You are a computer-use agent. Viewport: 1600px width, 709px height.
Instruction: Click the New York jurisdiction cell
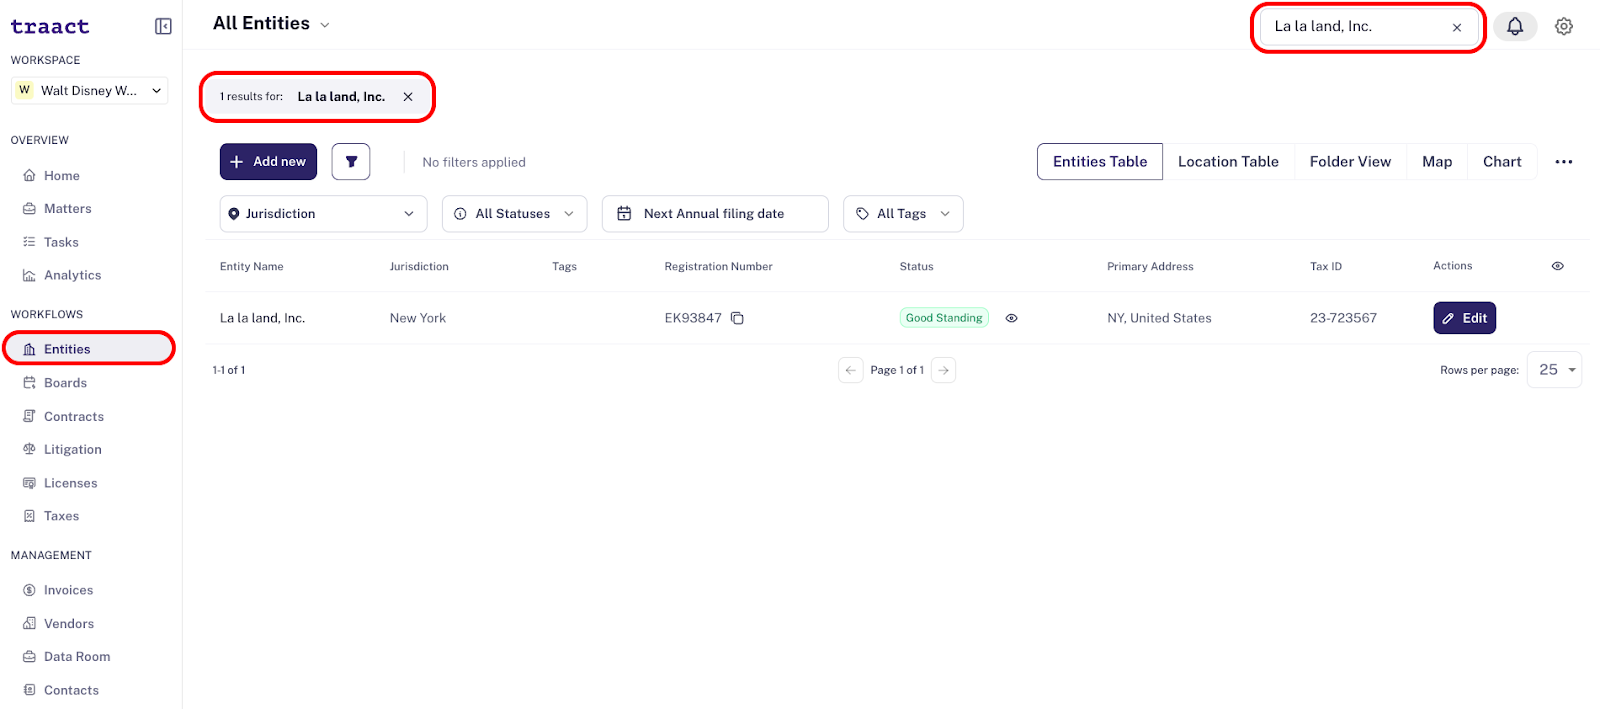click(x=418, y=318)
